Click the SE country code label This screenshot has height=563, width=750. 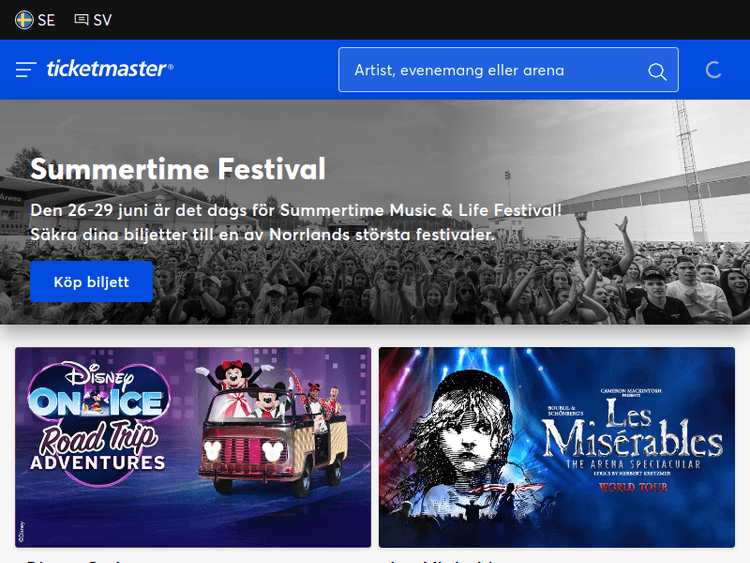46,20
